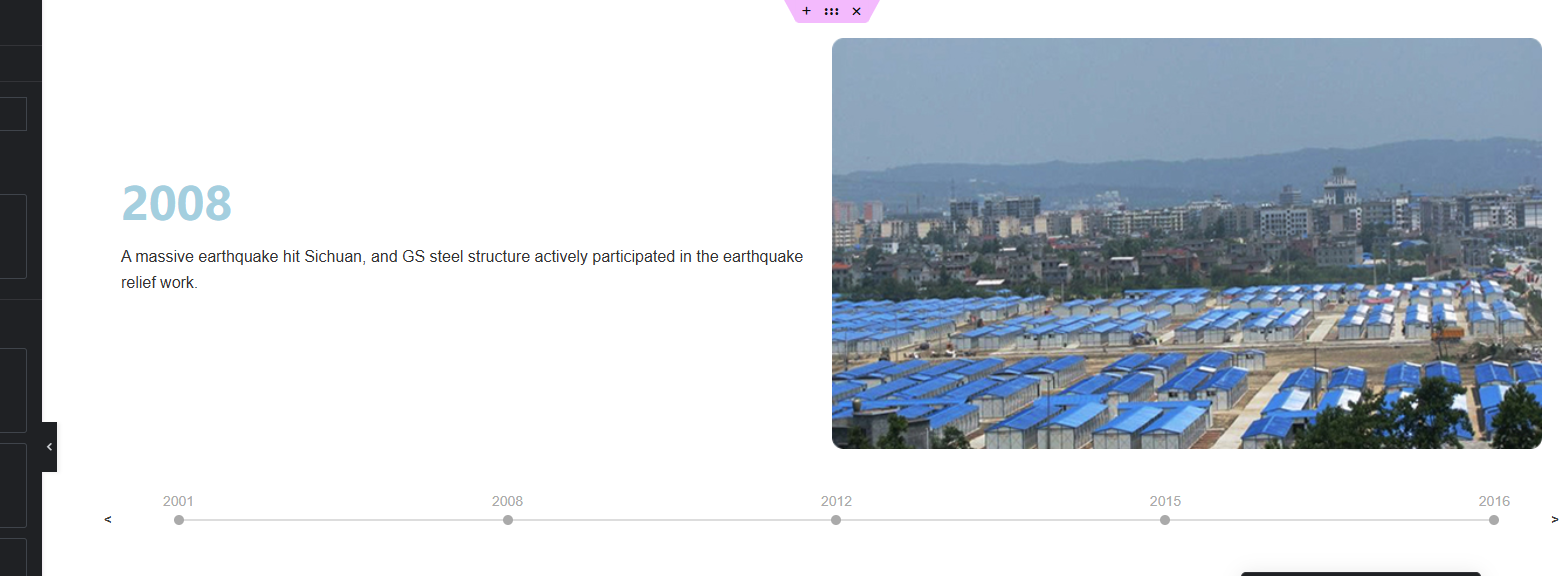This screenshot has height=576, width=1567.
Task: Go to the previous timeline entry arrow
Action: 108,520
